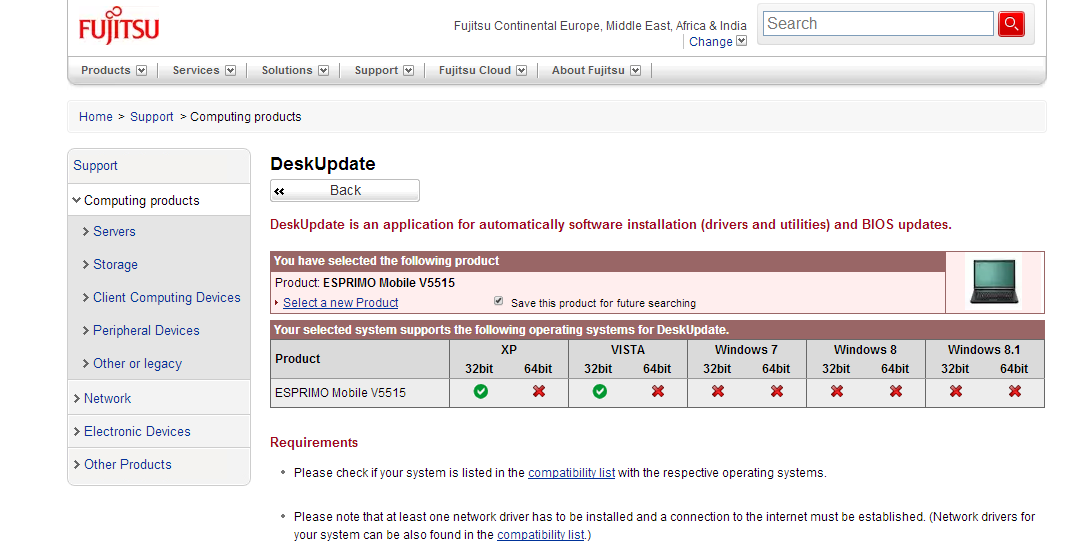Image resolution: width=1076 pixels, height=542 pixels.
Task: Collapse the Computing products sidebar section
Action: tap(76, 200)
